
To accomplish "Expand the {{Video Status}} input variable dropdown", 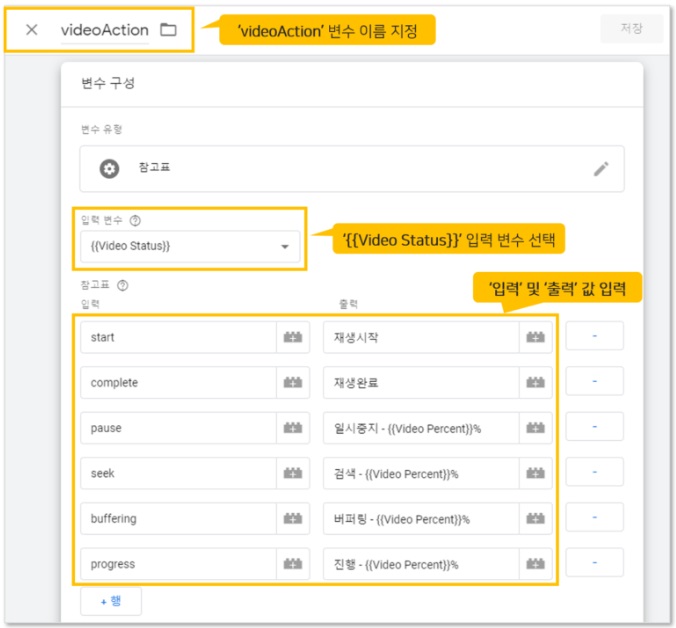I will pos(190,247).
